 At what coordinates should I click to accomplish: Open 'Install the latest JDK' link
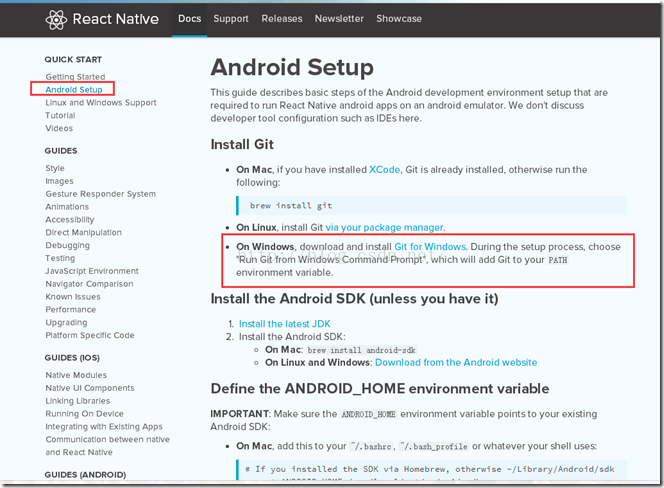(285, 324)
